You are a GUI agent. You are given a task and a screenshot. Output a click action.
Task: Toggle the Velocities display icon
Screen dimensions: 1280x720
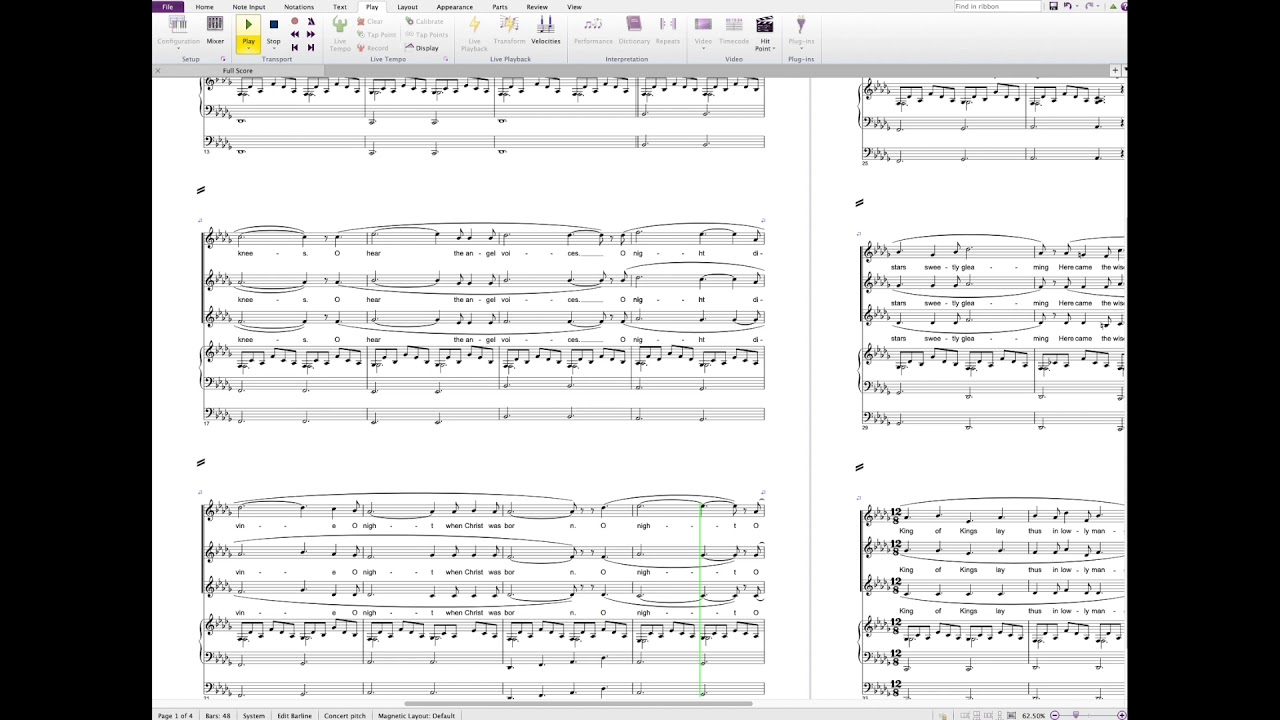tap(546, 24)
